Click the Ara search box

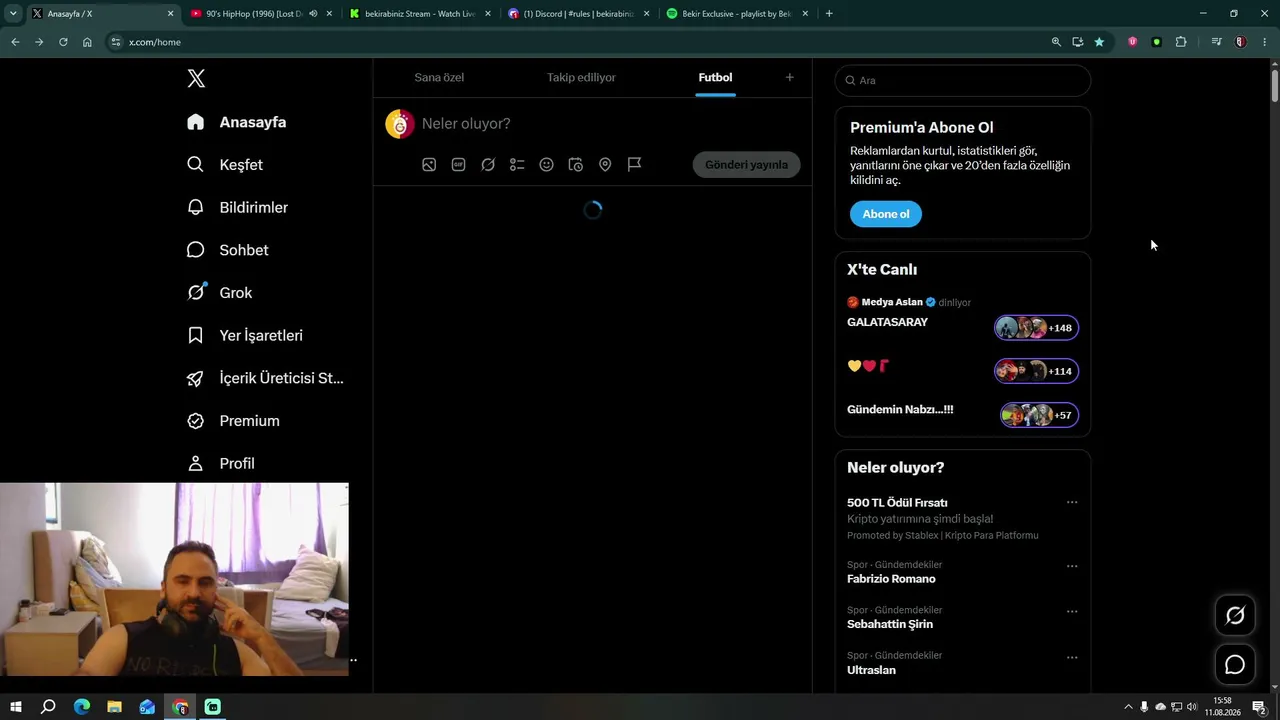(x=963, y=80)
